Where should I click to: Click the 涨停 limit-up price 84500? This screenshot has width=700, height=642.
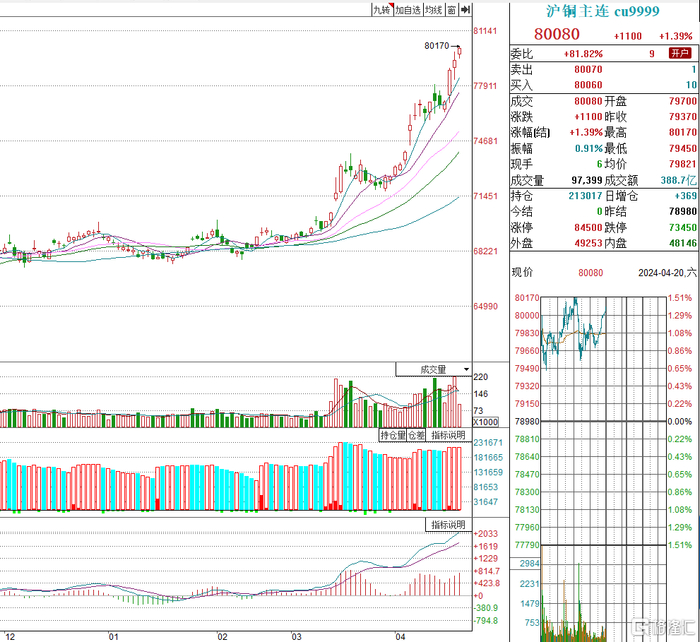[588, 227]
